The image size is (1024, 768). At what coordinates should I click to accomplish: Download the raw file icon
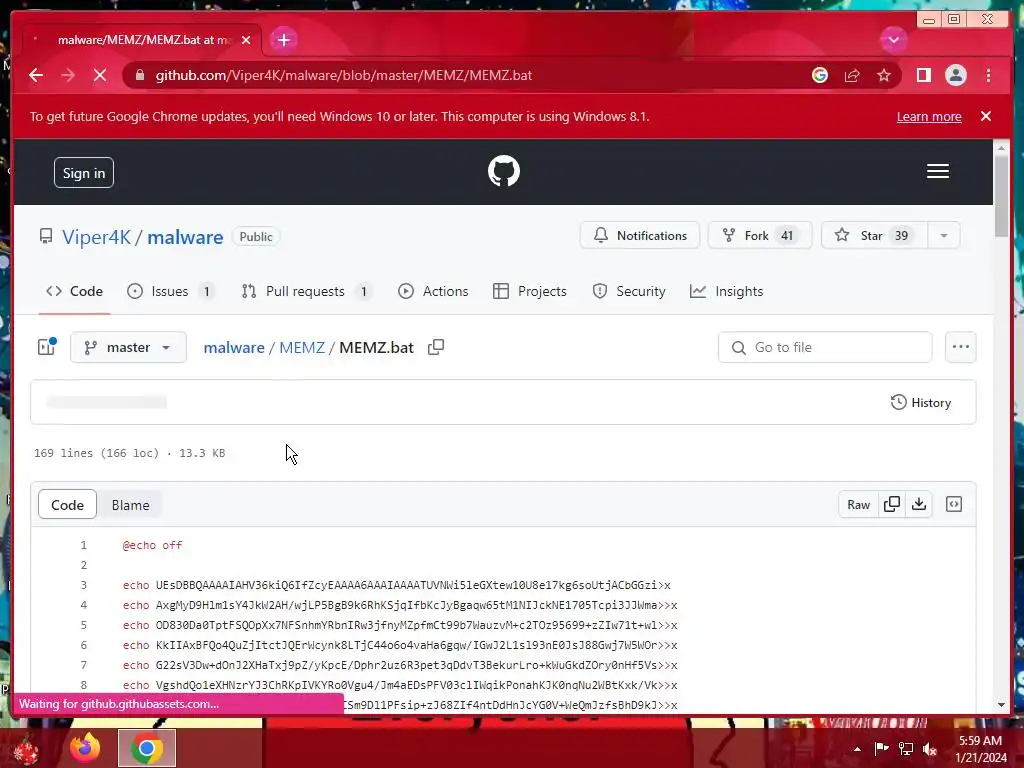coord(919,504)
